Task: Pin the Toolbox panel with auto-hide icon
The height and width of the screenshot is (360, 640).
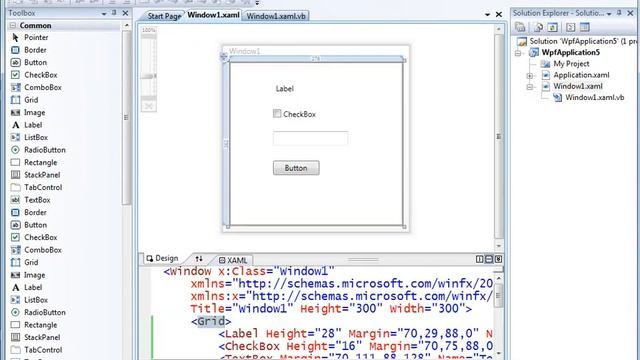Action: click(x=114, y=13)
